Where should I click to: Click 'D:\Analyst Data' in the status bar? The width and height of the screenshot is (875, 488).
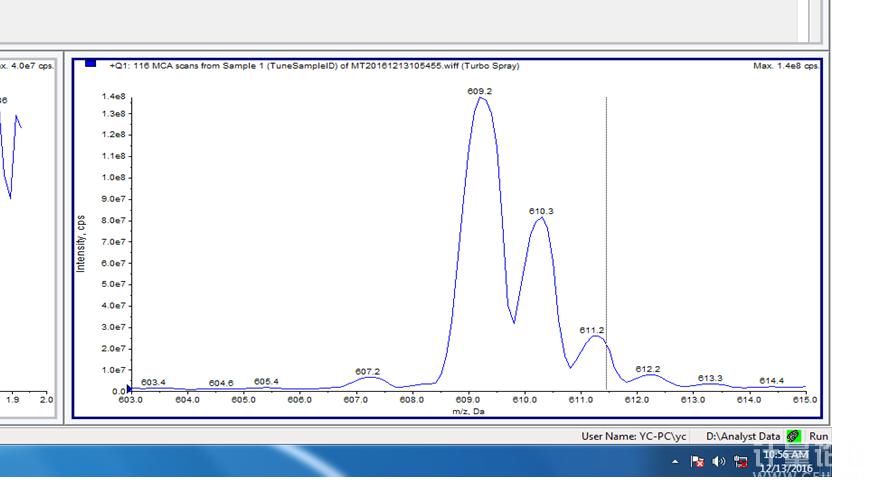click(743, 436)
